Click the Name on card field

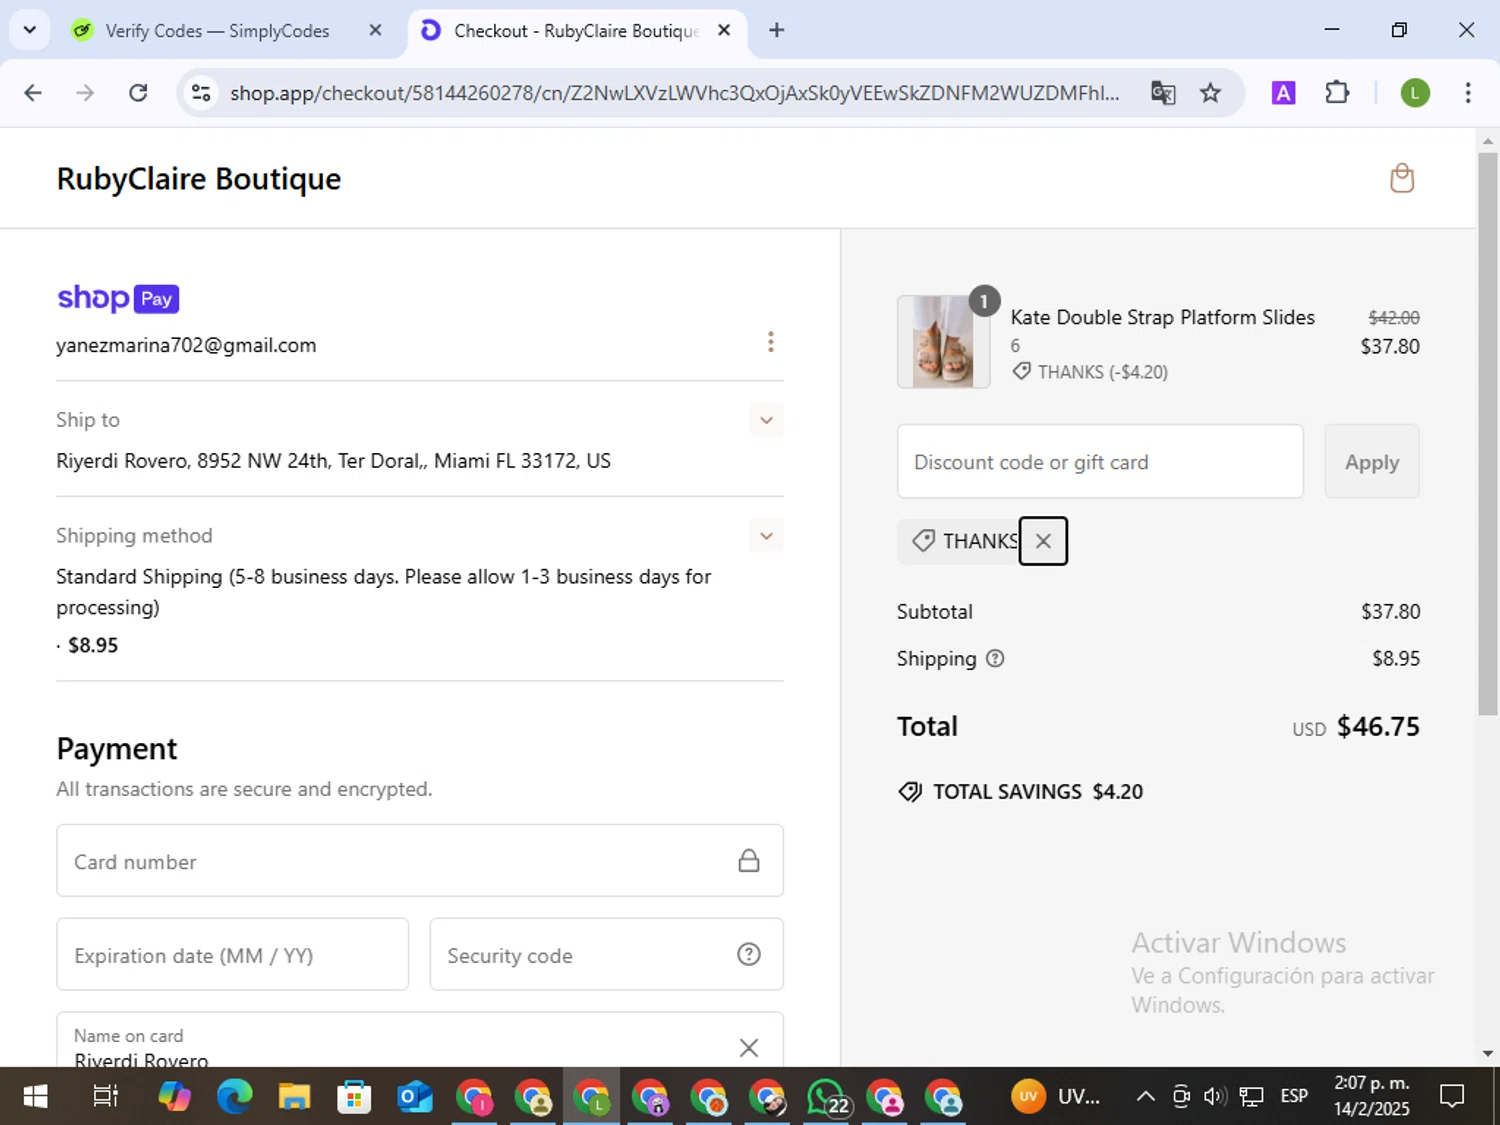coord(420,1040)
